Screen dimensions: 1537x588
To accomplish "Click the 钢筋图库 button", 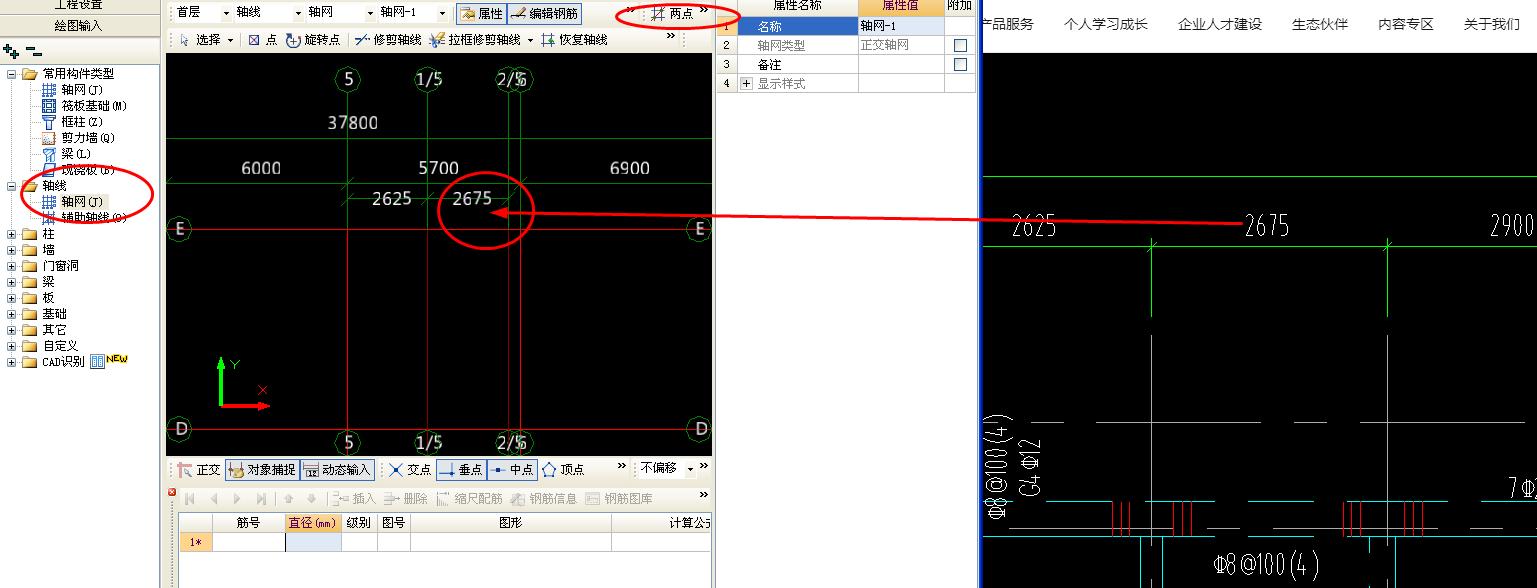I will point(619,498).
